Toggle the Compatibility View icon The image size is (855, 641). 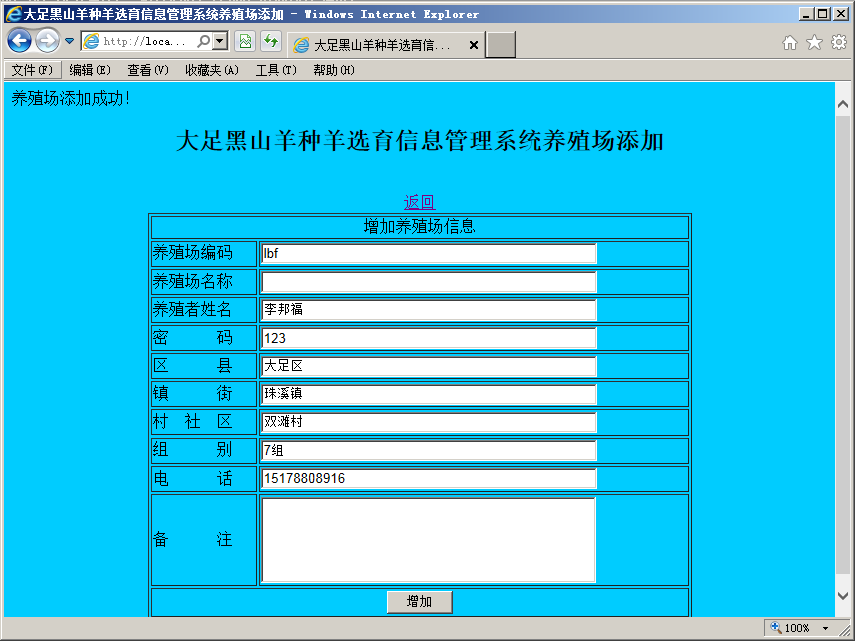pyautogui.click(x=245, y=41)
